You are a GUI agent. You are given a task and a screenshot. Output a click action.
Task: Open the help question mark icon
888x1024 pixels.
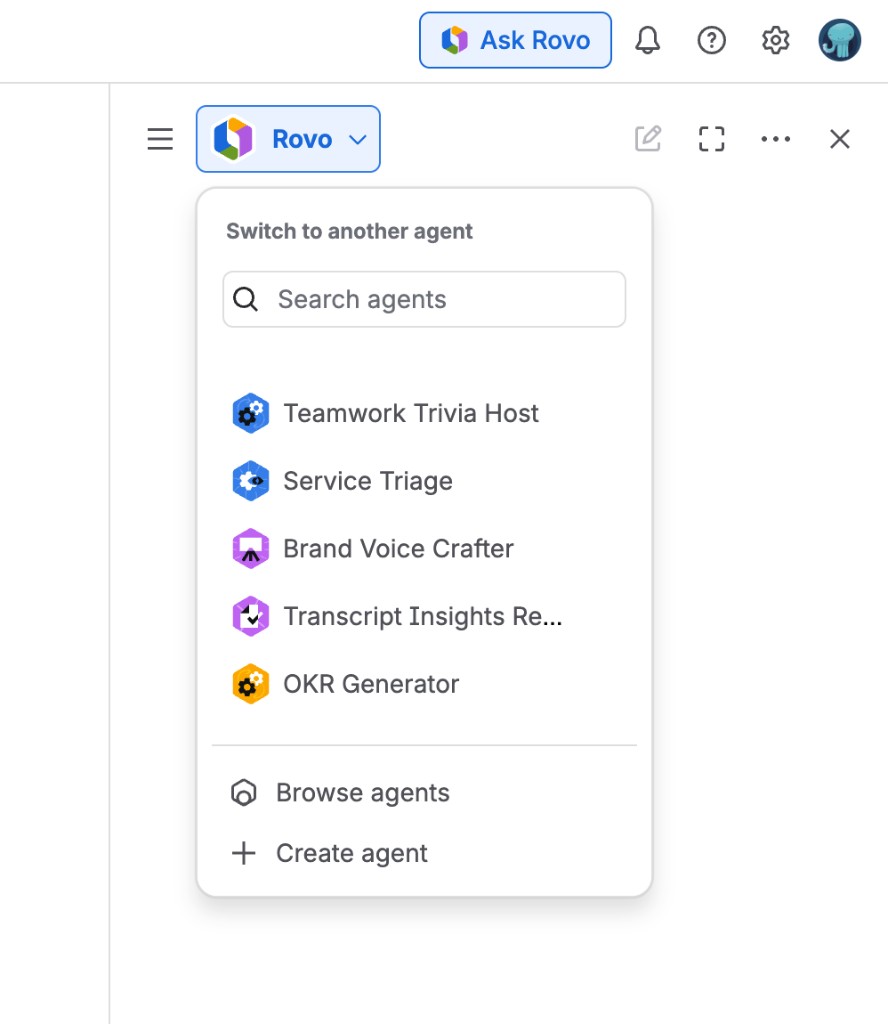pos(711,40)
